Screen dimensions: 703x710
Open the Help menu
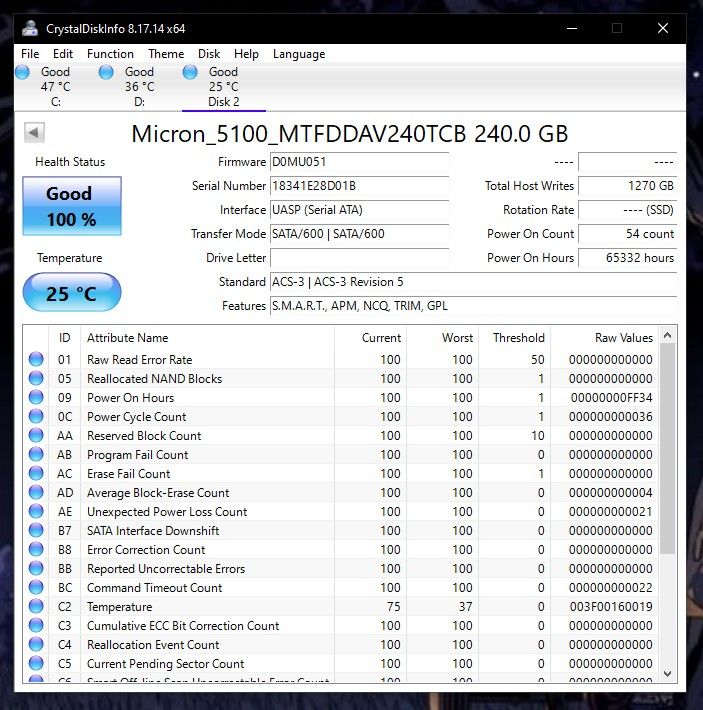246,54
